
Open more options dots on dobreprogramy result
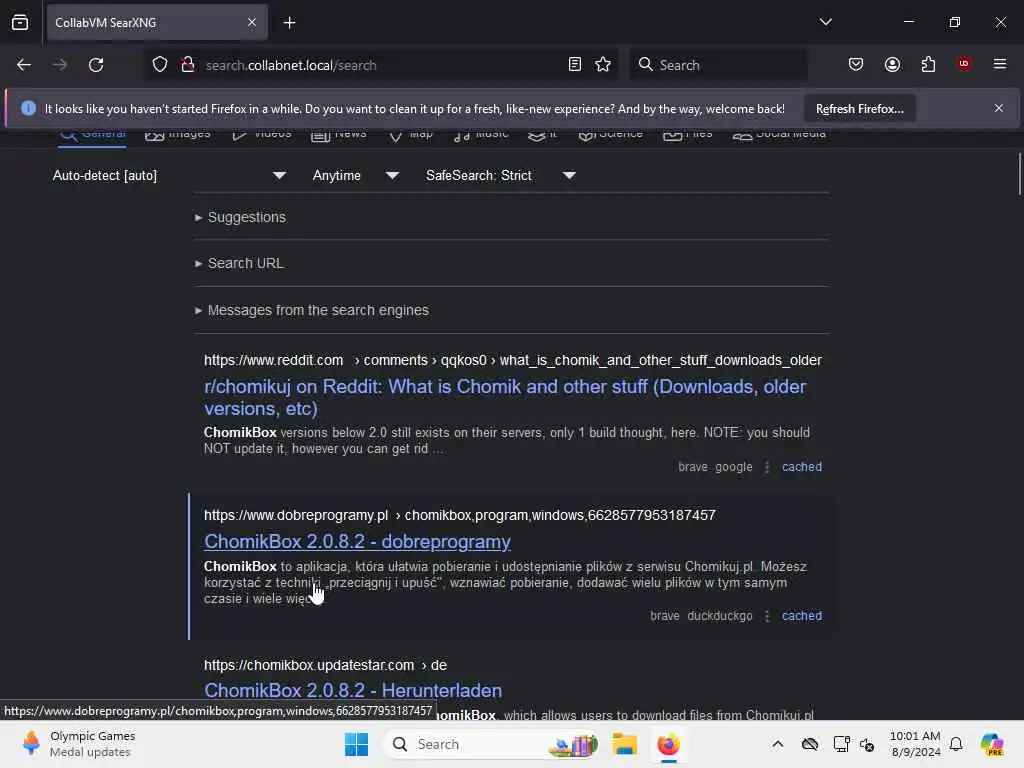(x=767, y=616)
